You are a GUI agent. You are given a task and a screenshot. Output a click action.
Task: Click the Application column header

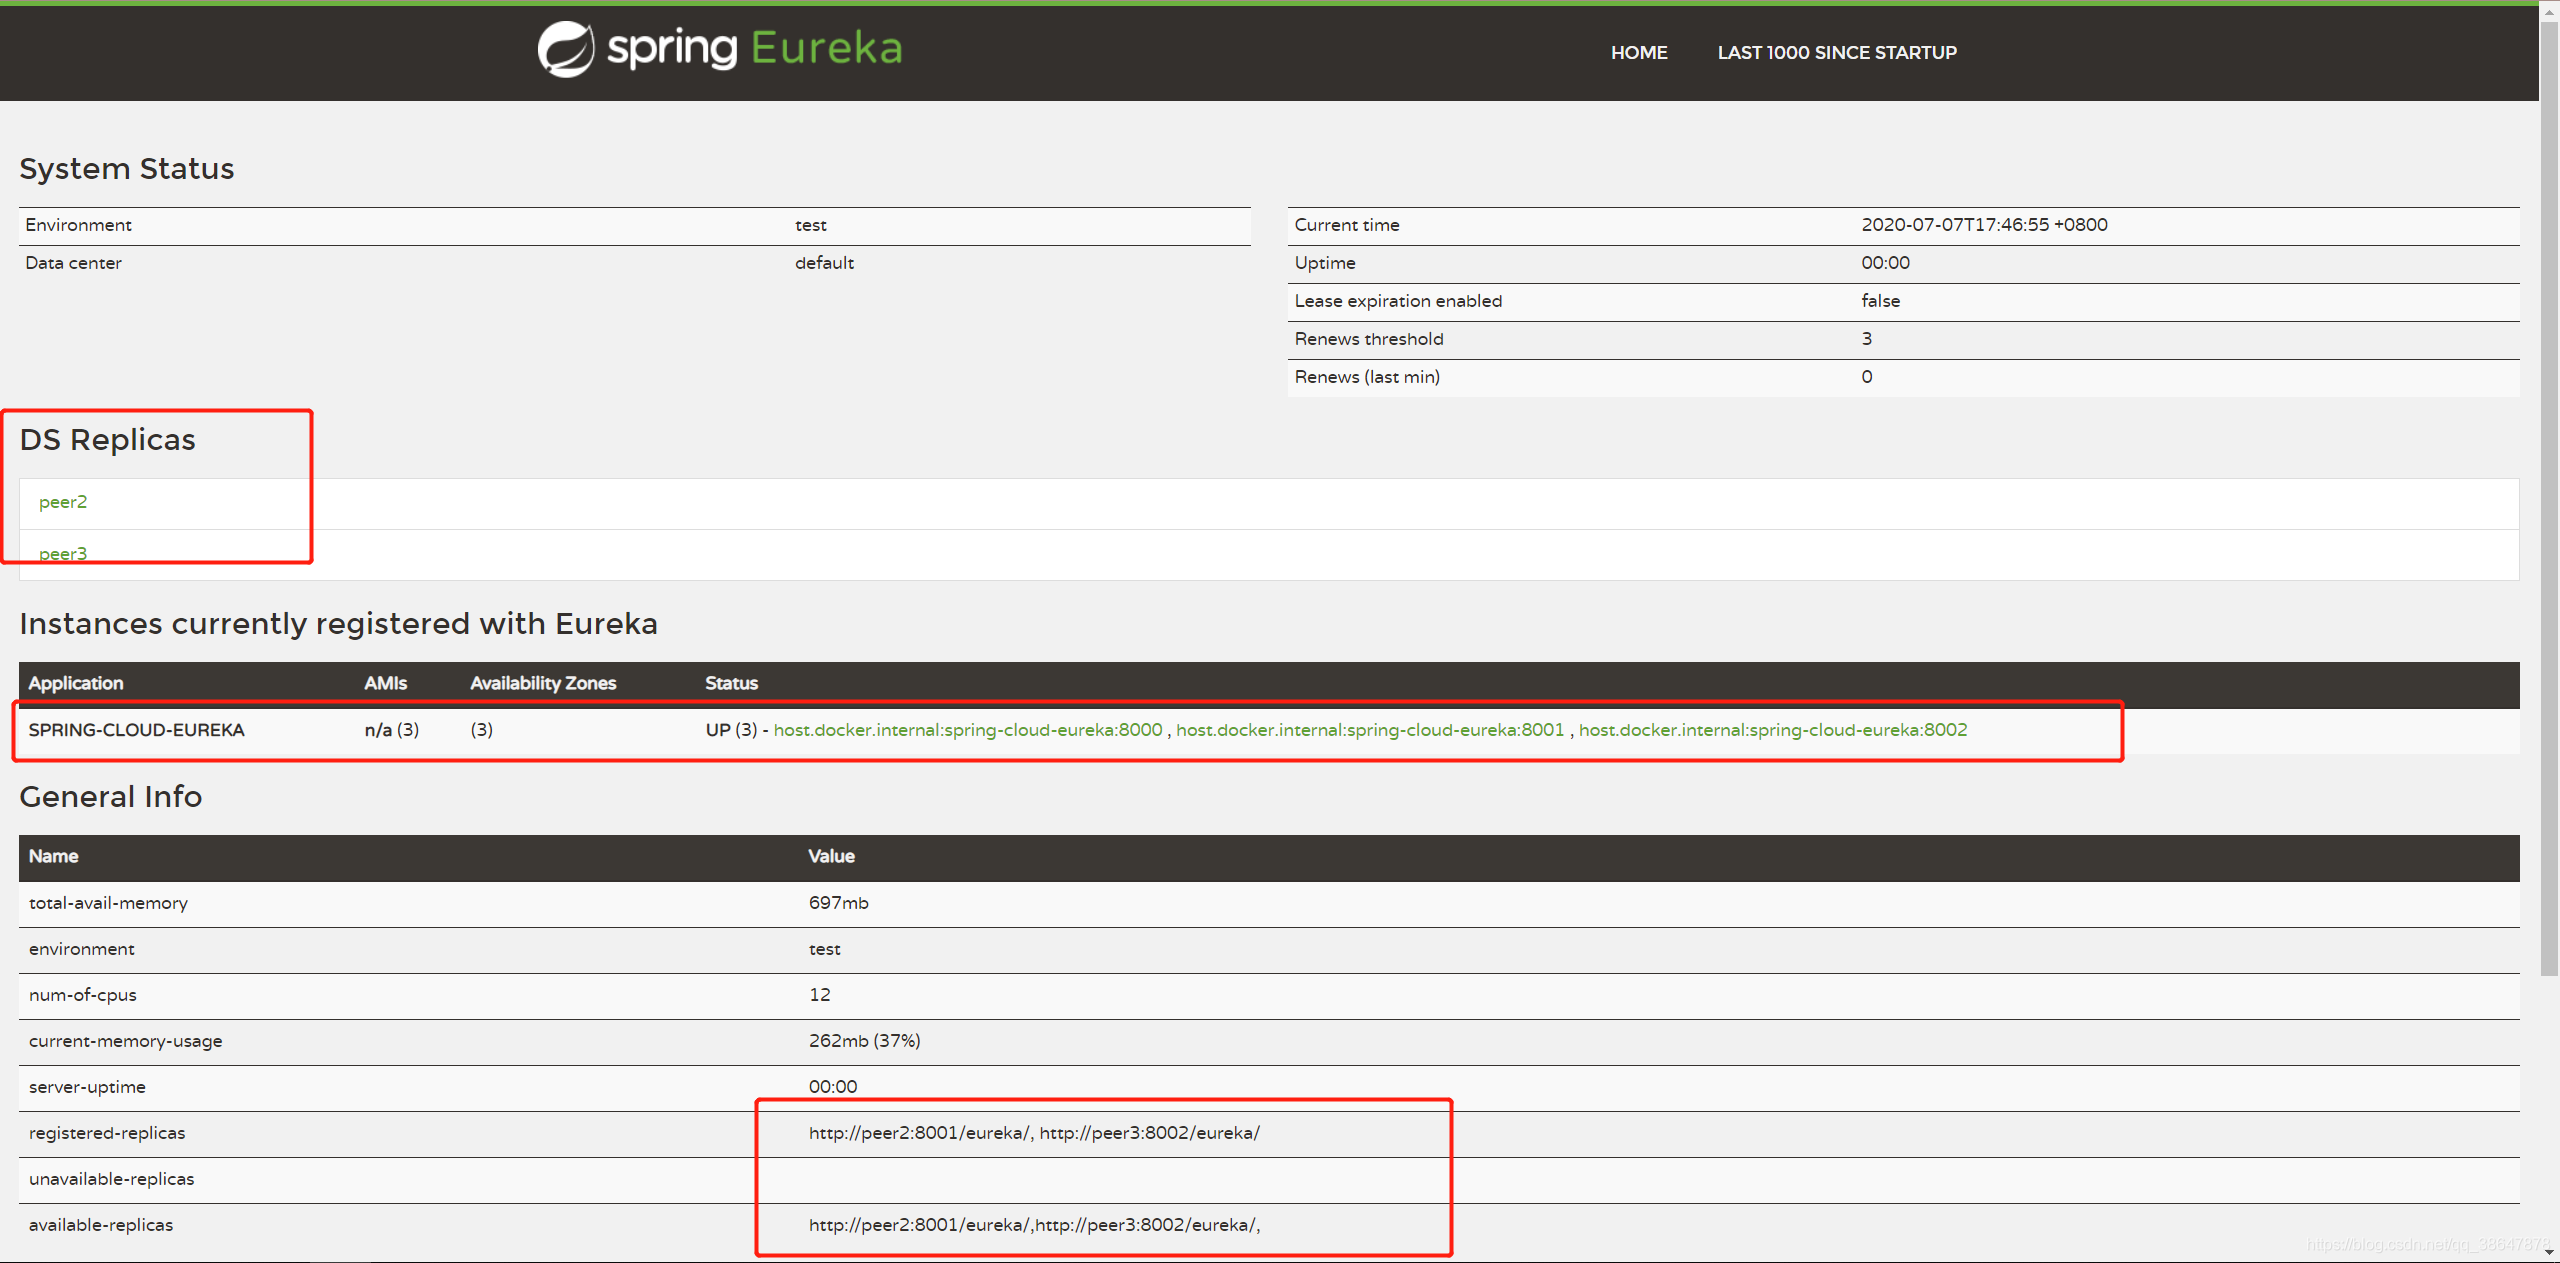(76, 683)
